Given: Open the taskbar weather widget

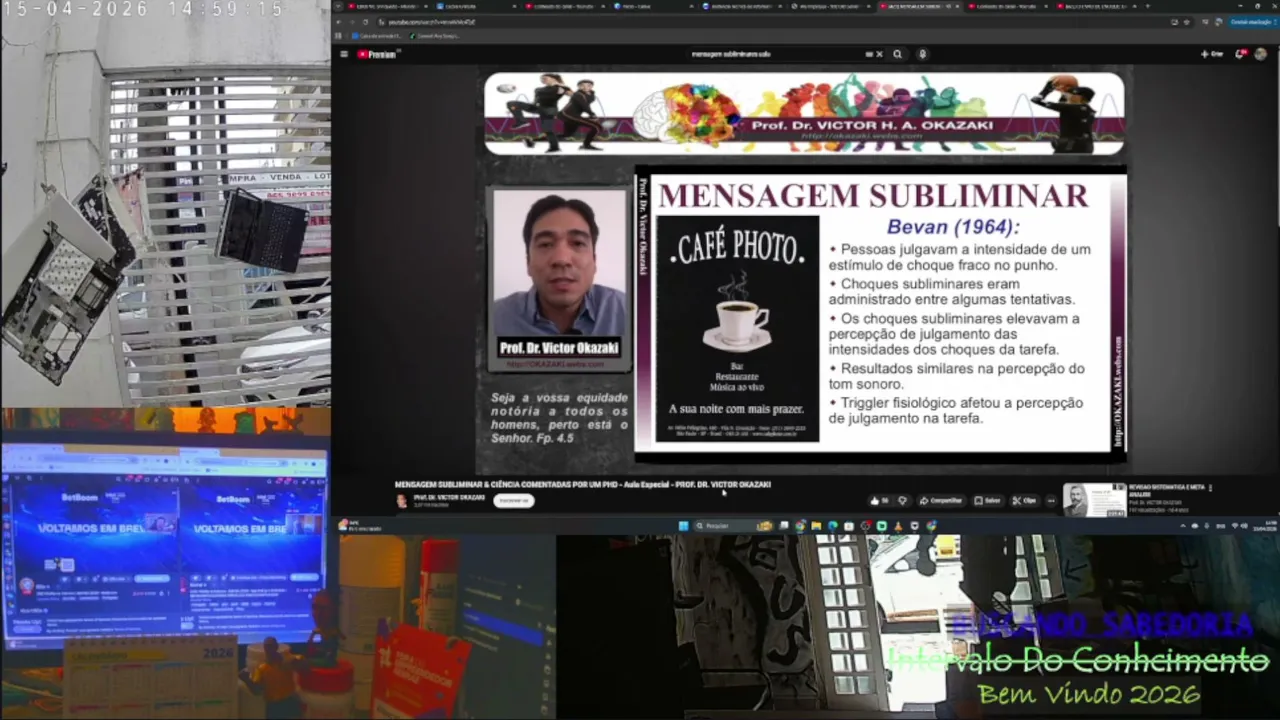Looking at the screenshot, I should click(x=362, y=525).
